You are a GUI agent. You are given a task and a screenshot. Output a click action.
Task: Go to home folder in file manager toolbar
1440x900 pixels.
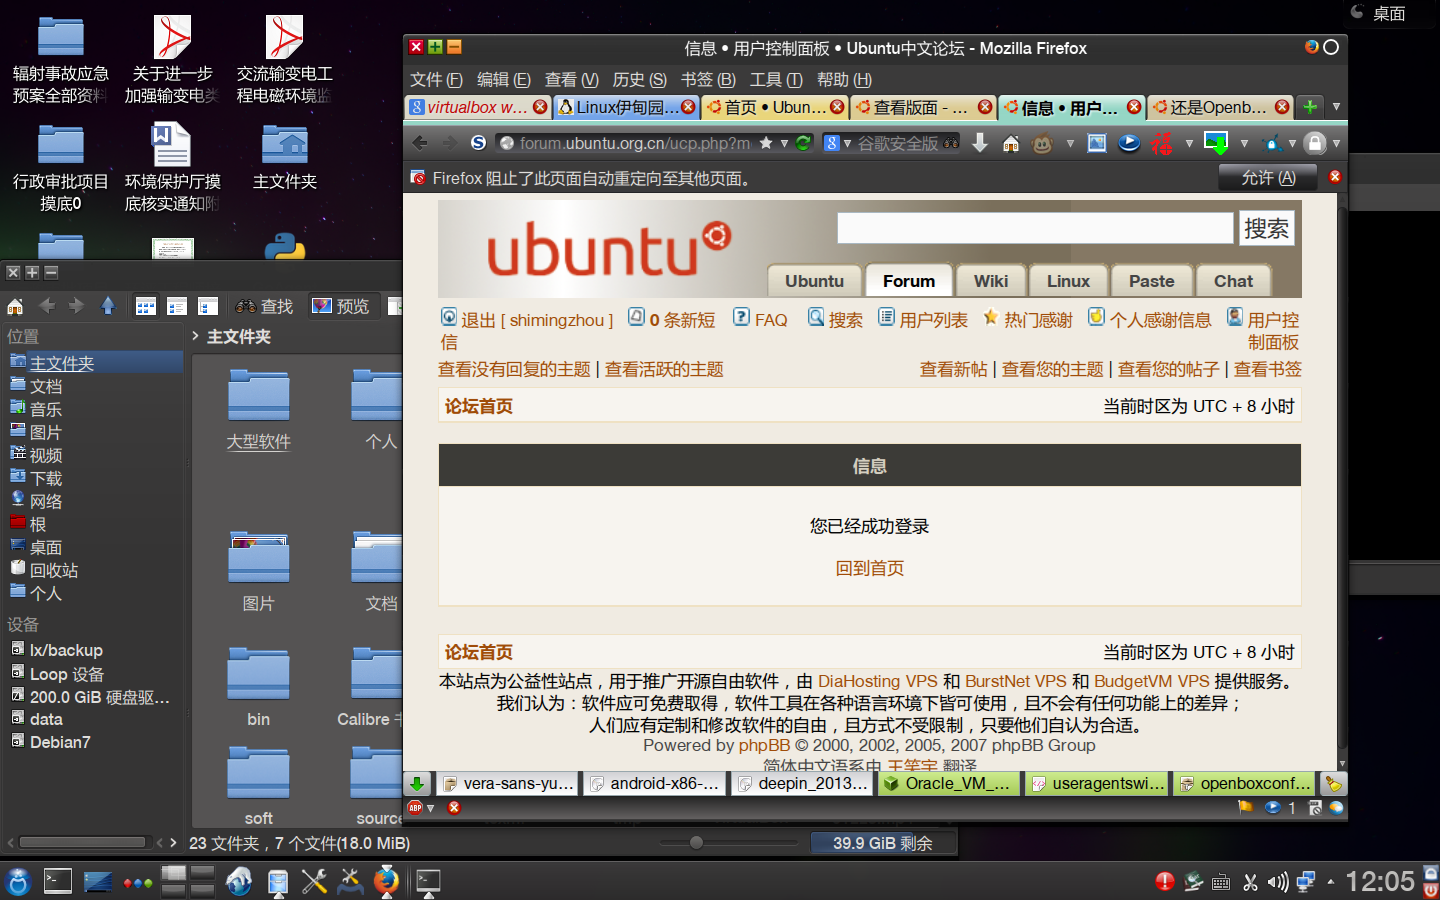click(x=15, y=306)
